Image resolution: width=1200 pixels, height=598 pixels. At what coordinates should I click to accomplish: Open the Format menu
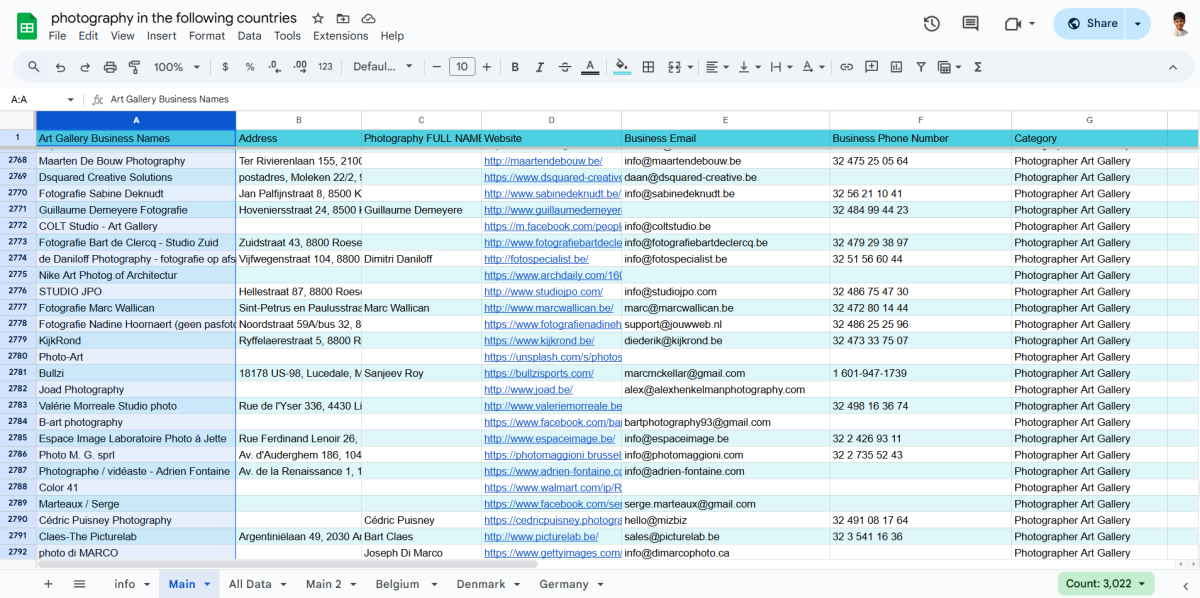tap(207, 36)
